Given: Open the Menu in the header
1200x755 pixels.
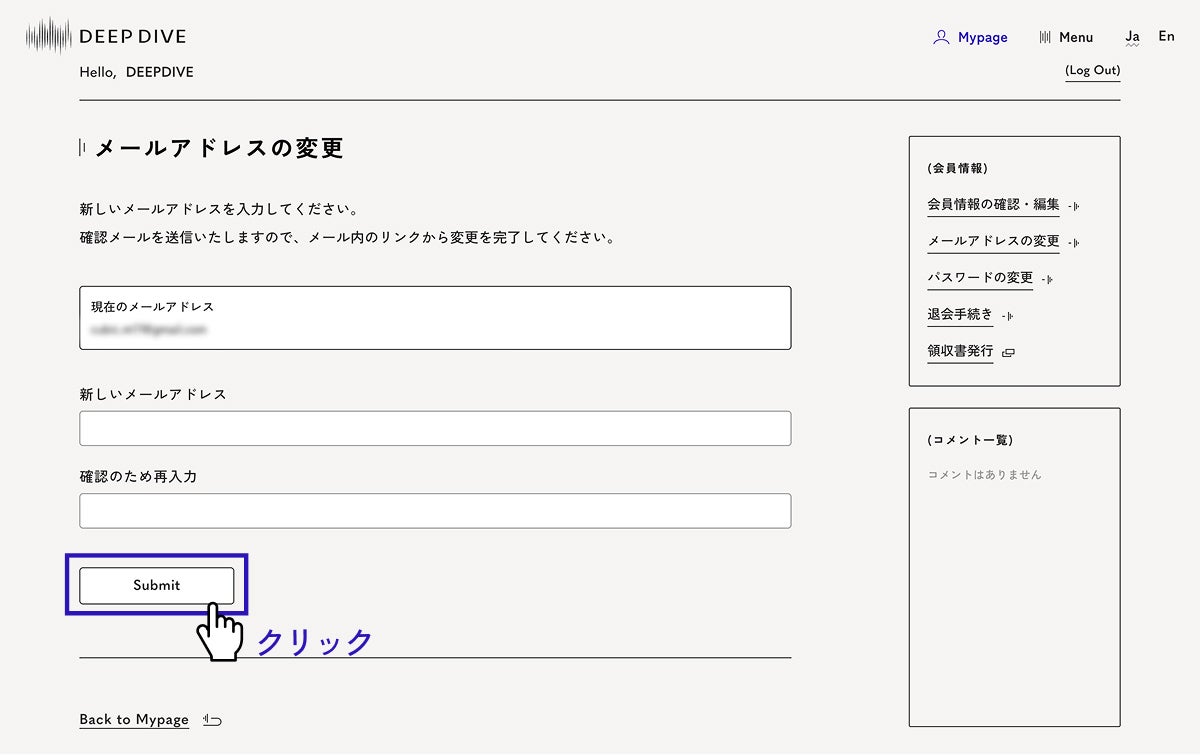Looking at the screenshot, I should pyautogui.click(x=1076, y=37).
